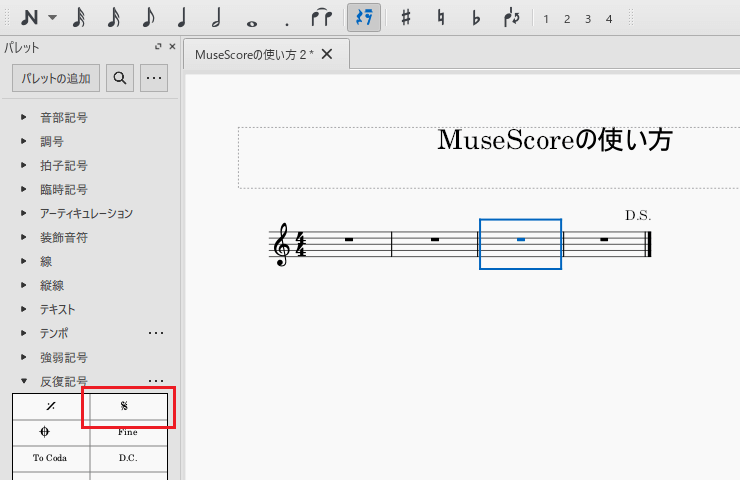Select Fine in repeat palette
This screenshot has width=740, height=480.
(128, 432)
